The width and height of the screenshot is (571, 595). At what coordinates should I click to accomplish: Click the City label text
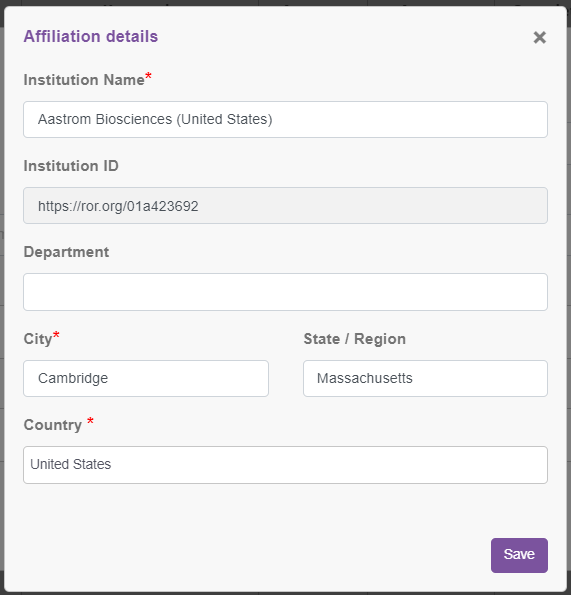pos(38,339)
